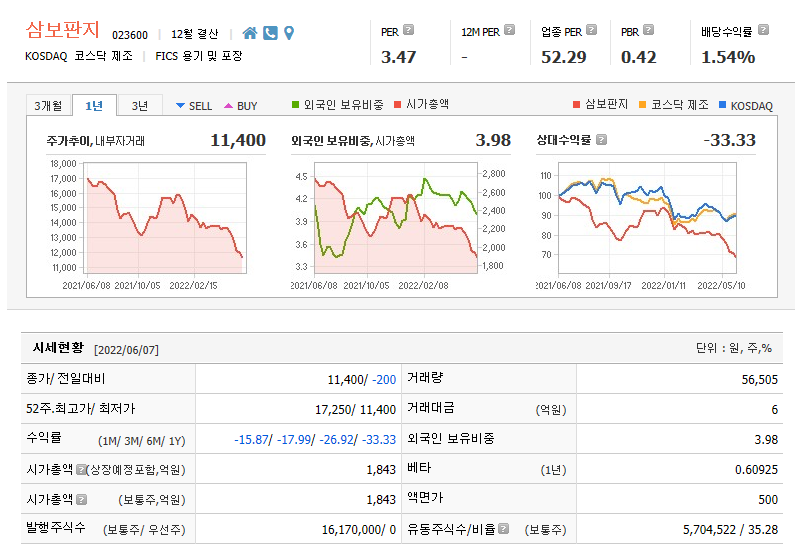Click the stock code 023600
This screenshot has height=558, width=795.
tap(130, 35)
